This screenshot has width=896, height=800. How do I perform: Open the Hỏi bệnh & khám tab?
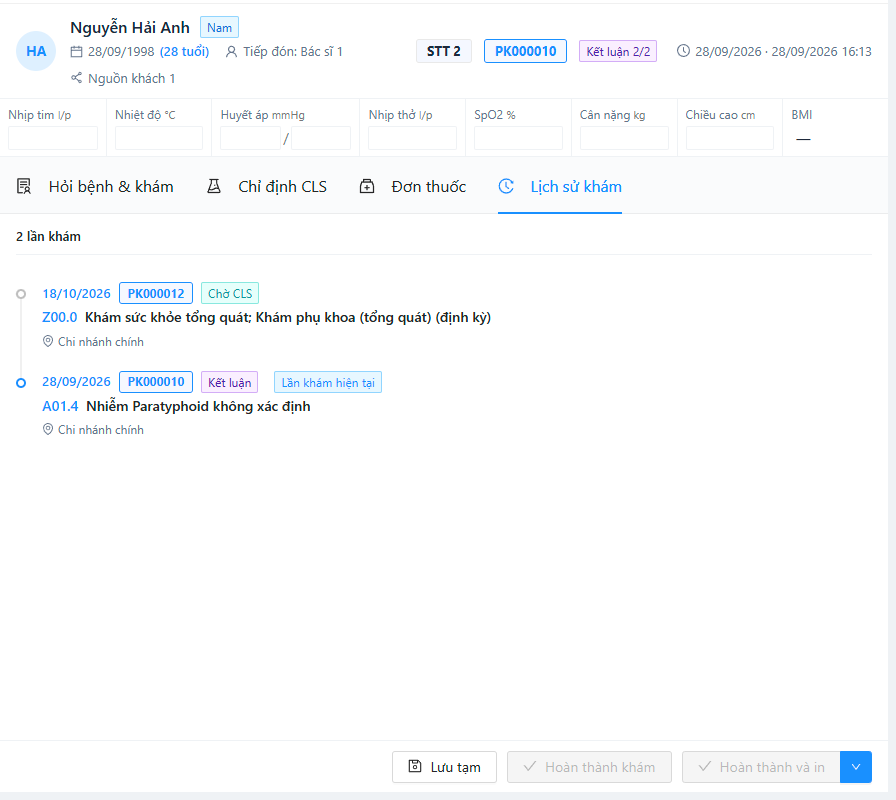pyautogui.click(x=95, y=187)
